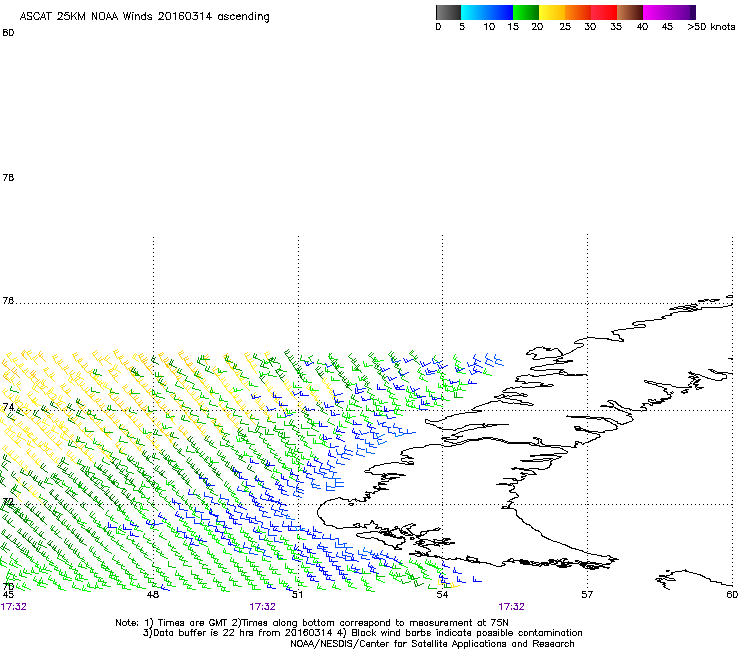Click the '74' latitude axis label
The width and height of the screenshot is (740, 650).
point(8,407)
